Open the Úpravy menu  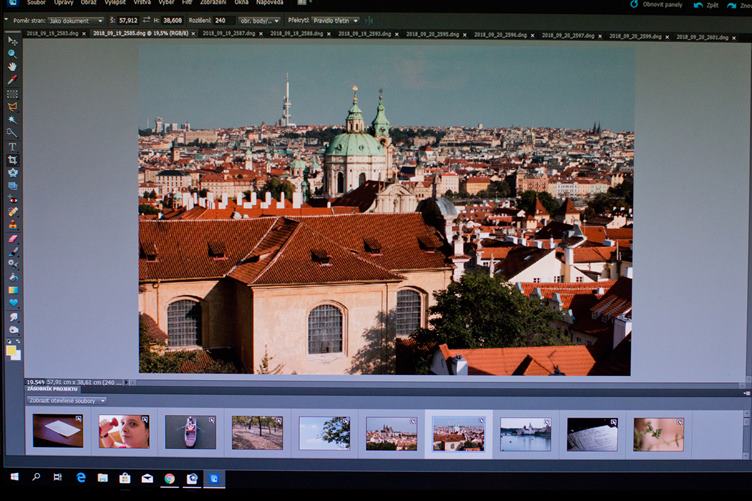64,2
